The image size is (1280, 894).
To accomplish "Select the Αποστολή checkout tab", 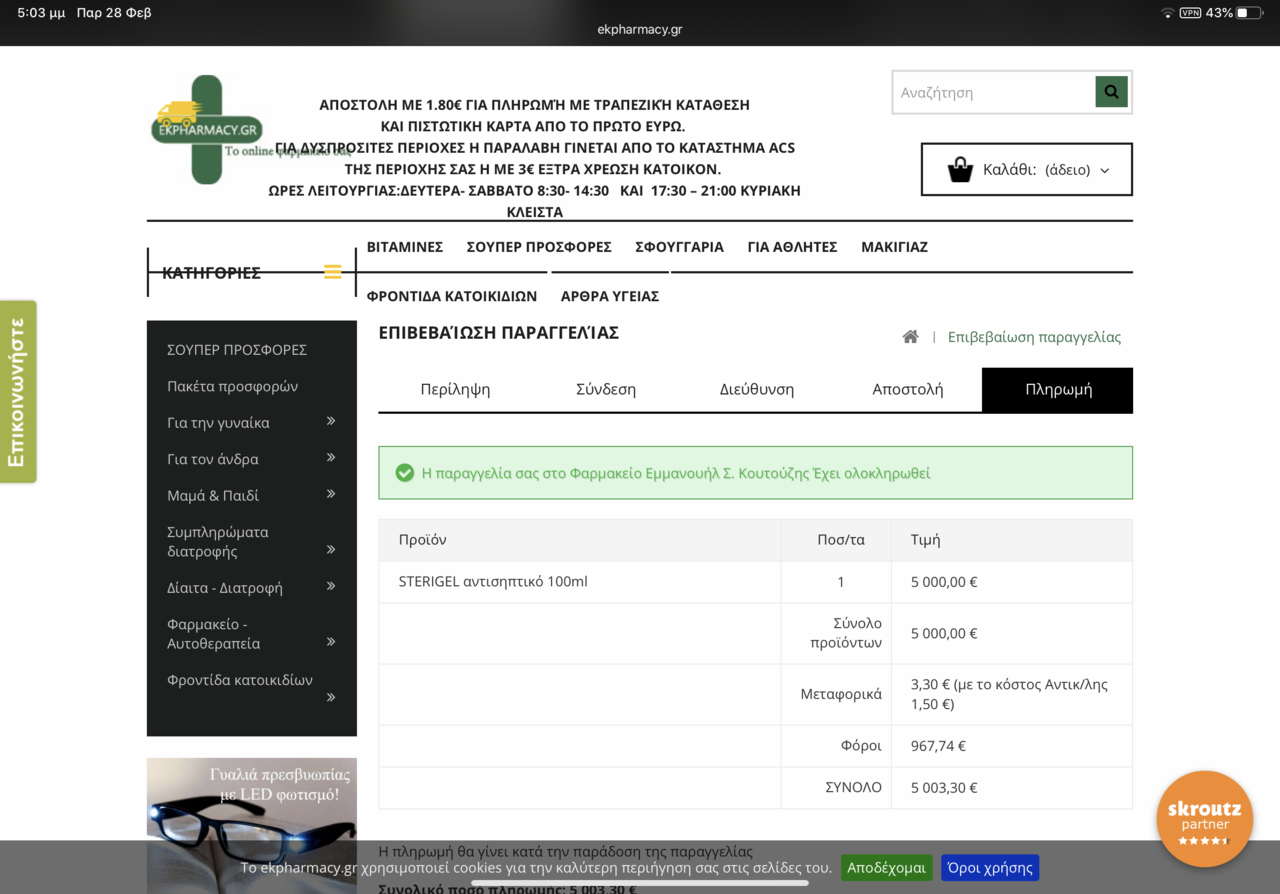I will [x=908, y=389].
